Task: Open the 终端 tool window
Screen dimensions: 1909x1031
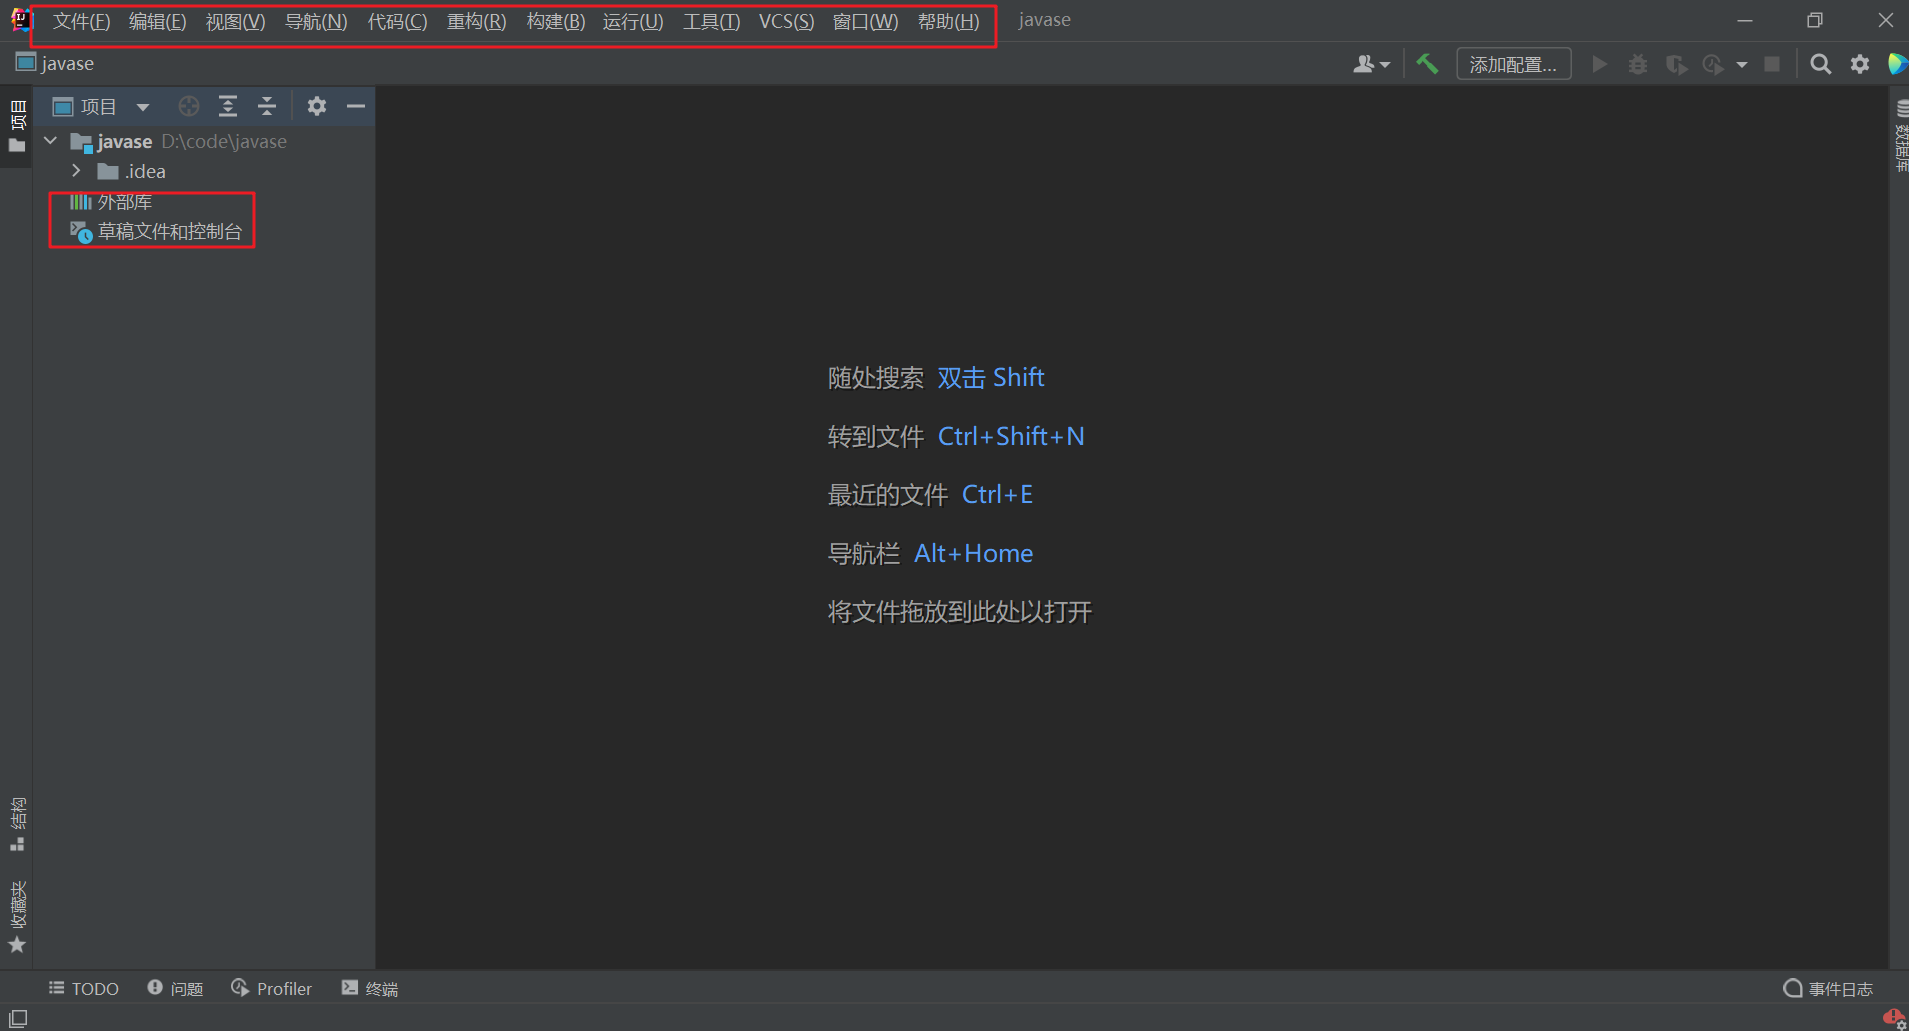Action: point(370,988)
